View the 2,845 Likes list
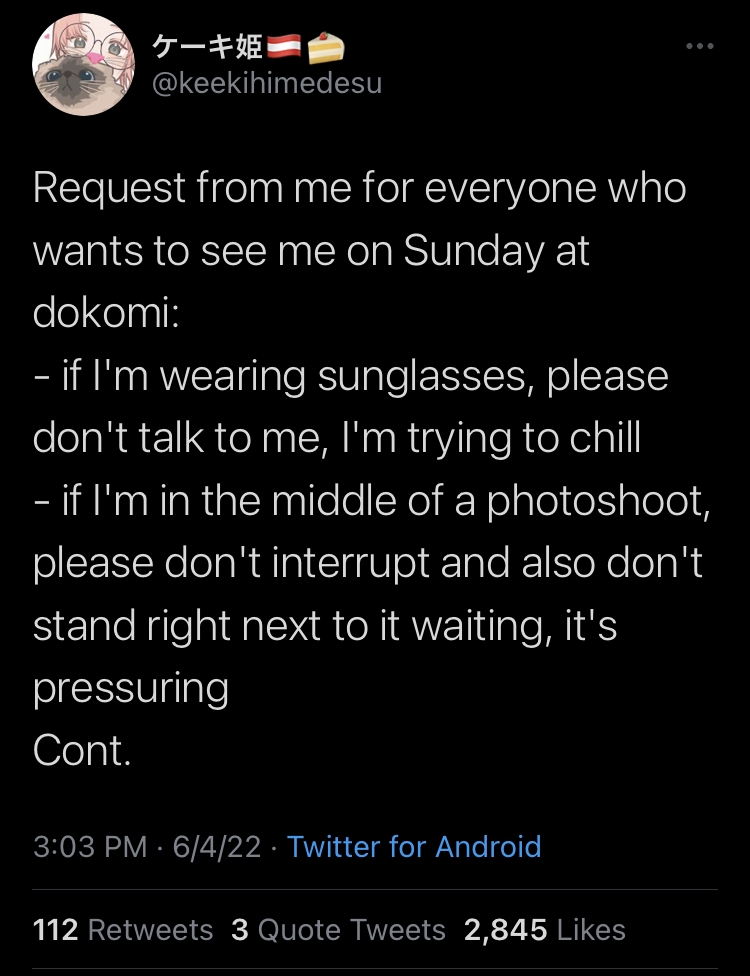 [x=545, y=930]
